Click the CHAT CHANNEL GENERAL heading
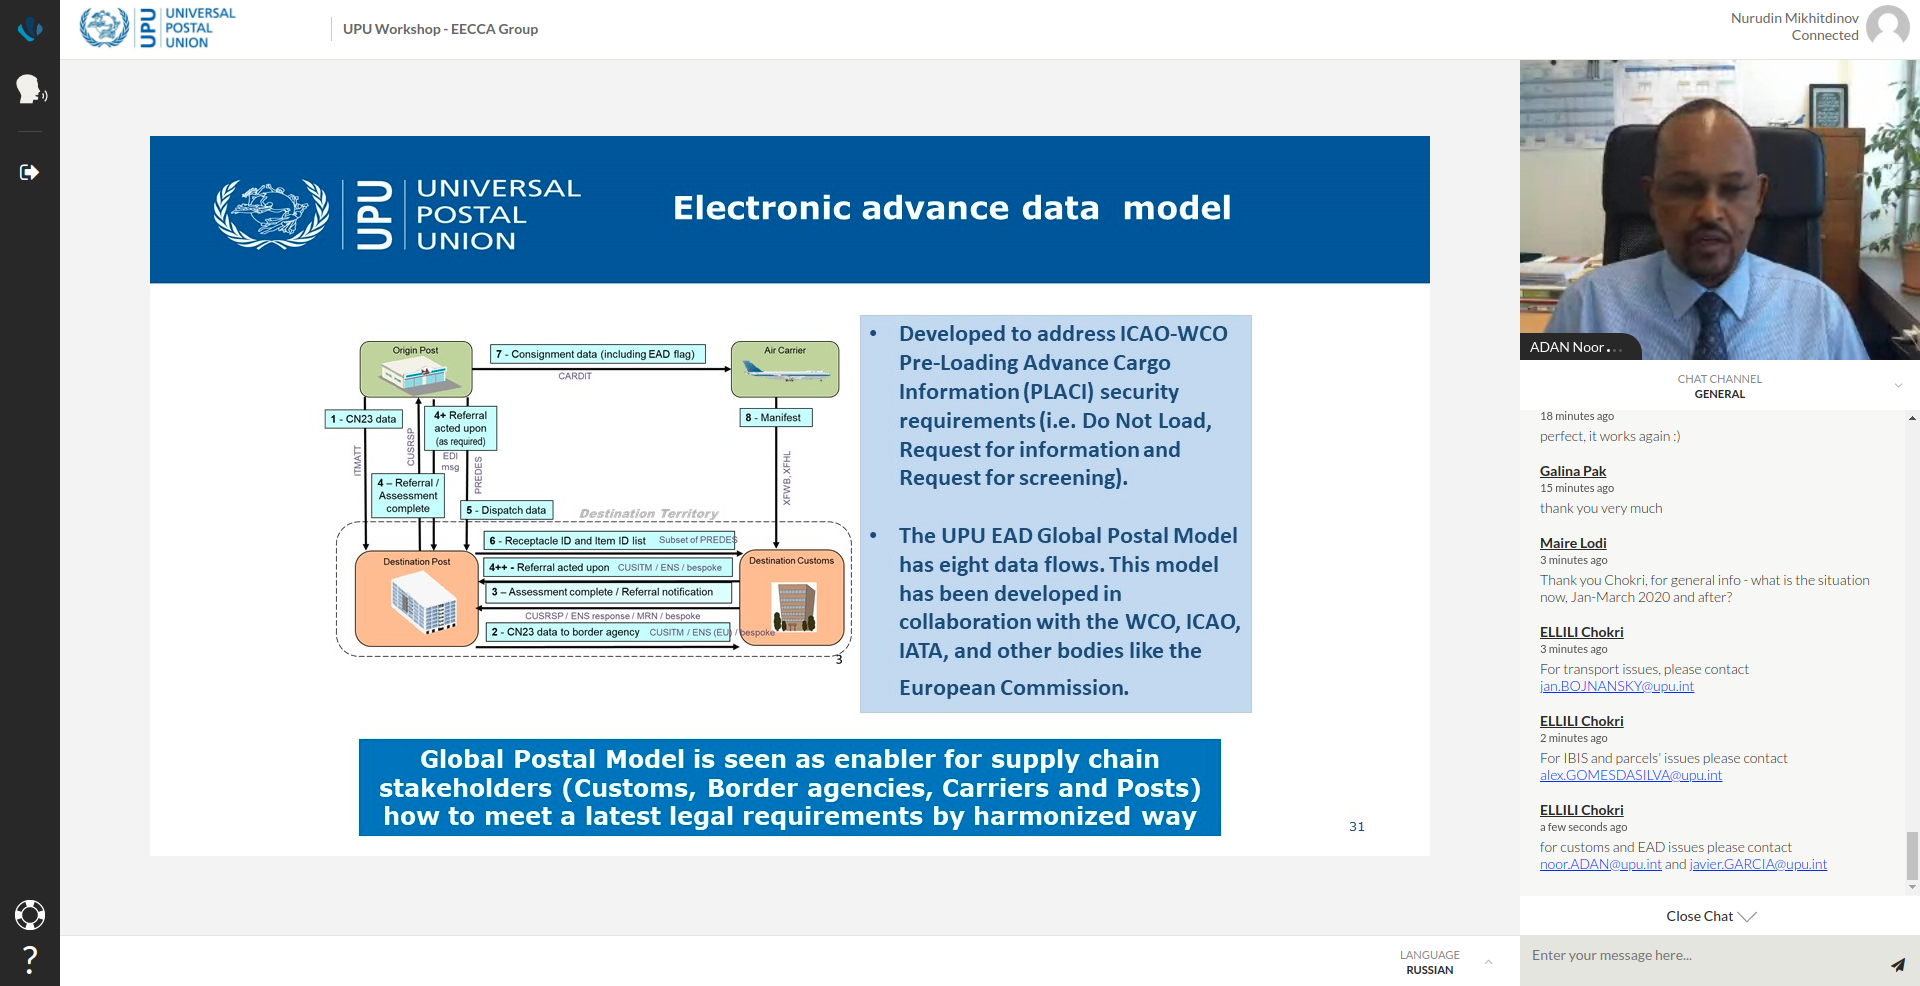The width and height of the screenshot is (1920, 986). [1719, 386]
